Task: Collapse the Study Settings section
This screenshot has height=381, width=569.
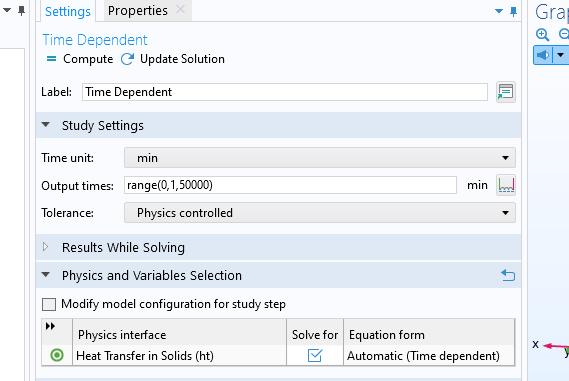Action: (46, 125)
